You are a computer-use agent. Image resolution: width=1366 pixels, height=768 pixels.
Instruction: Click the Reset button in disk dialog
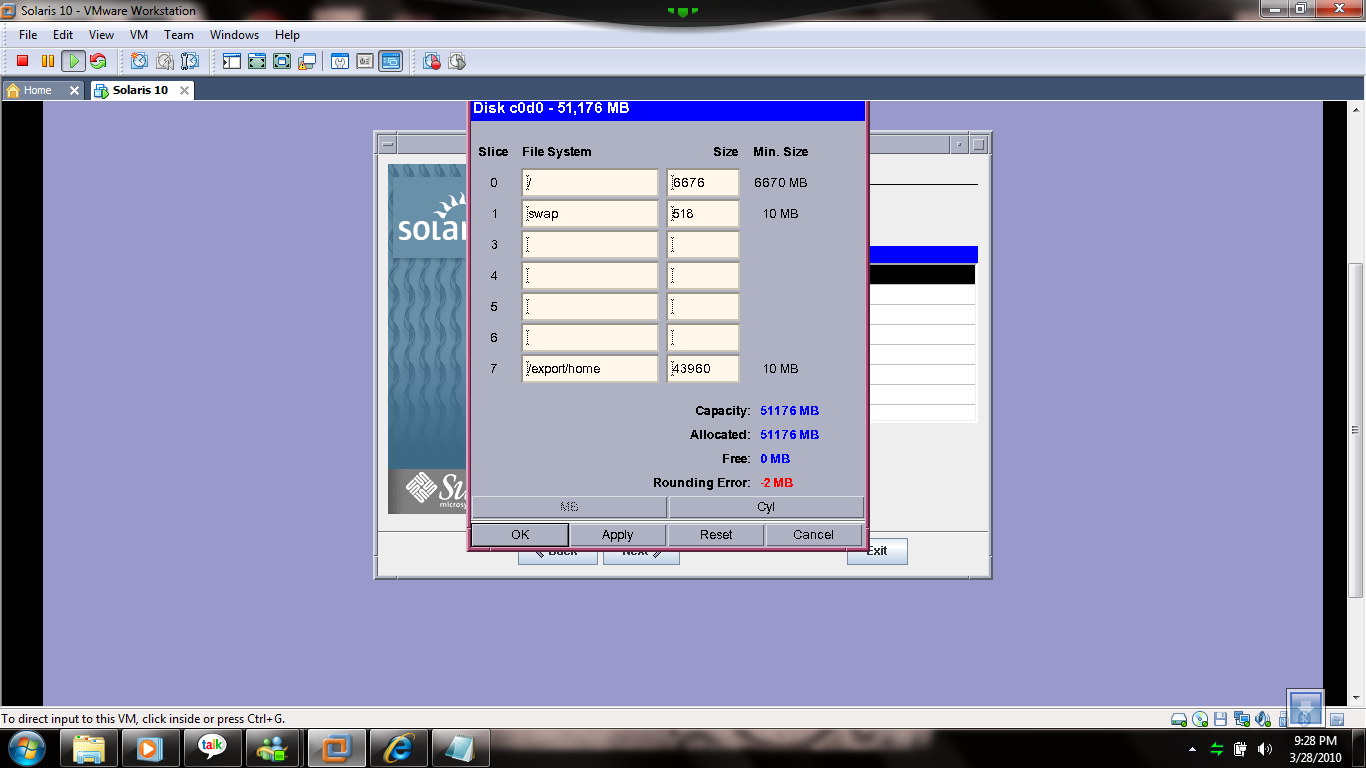coord(716,535)
